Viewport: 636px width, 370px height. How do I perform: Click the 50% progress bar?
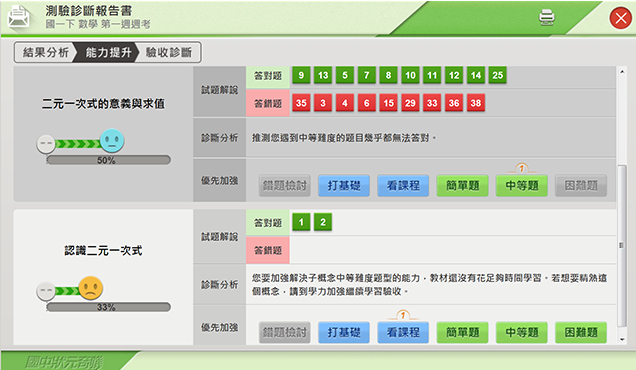coord(108,160)
